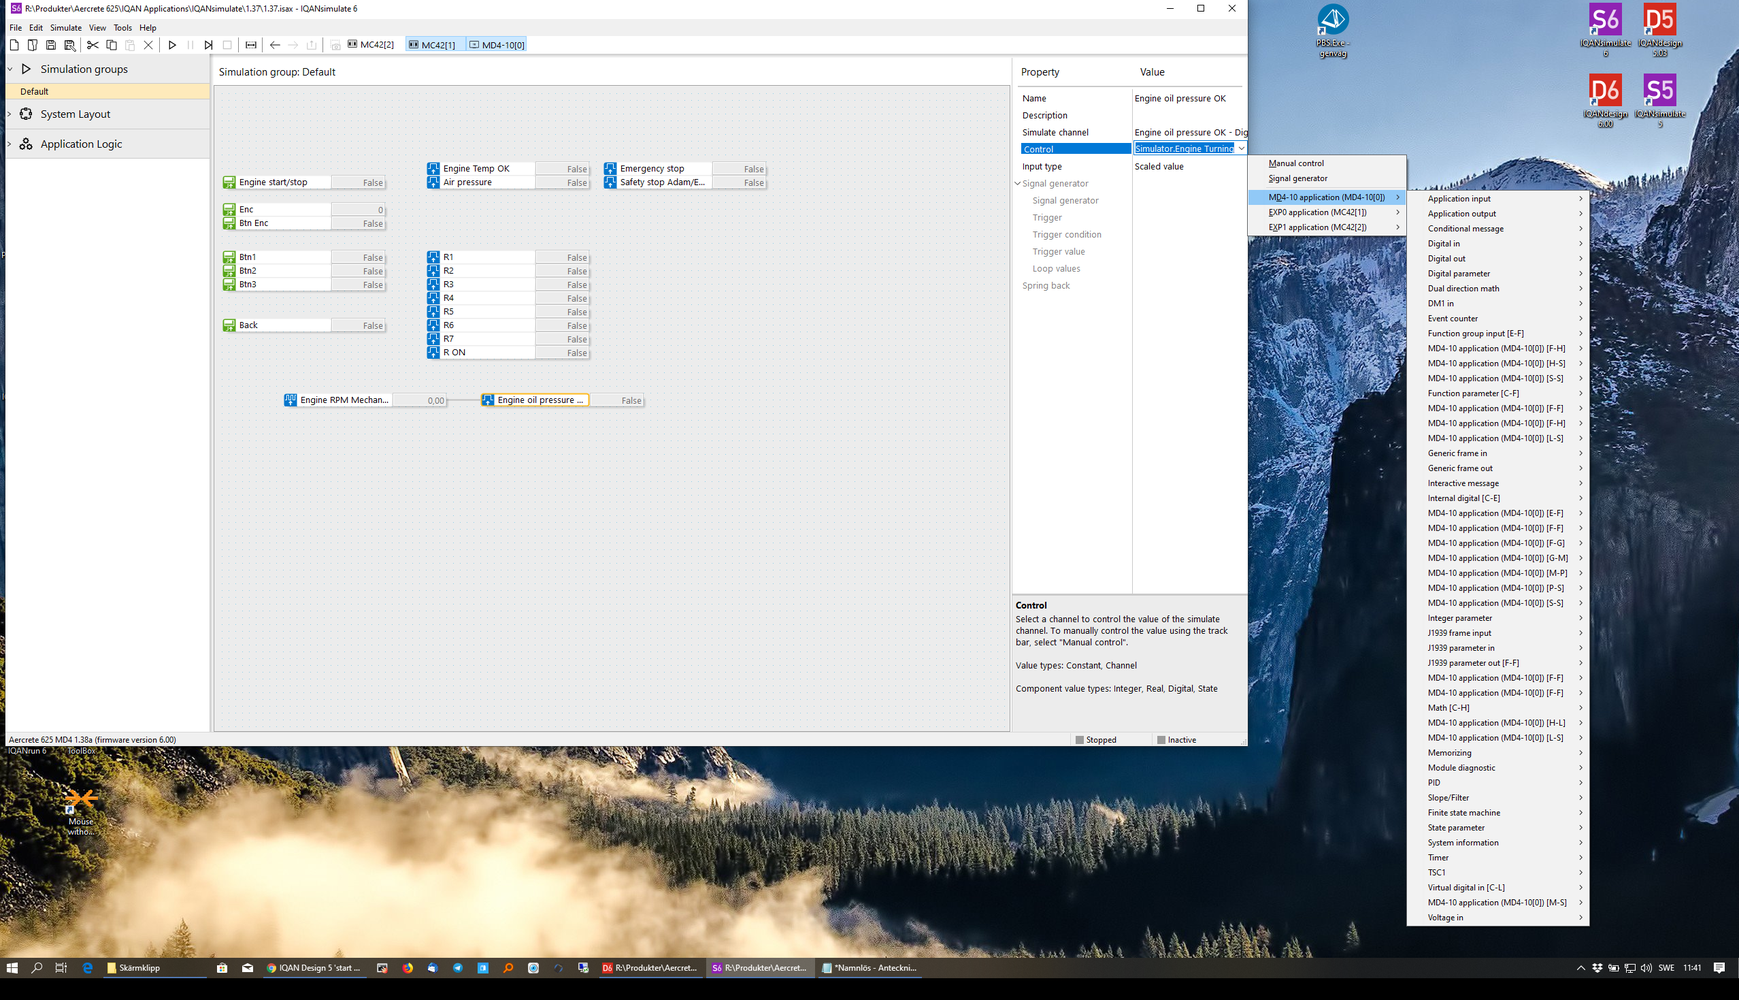
Task: Open the Help menu
Action: point(148,28)
